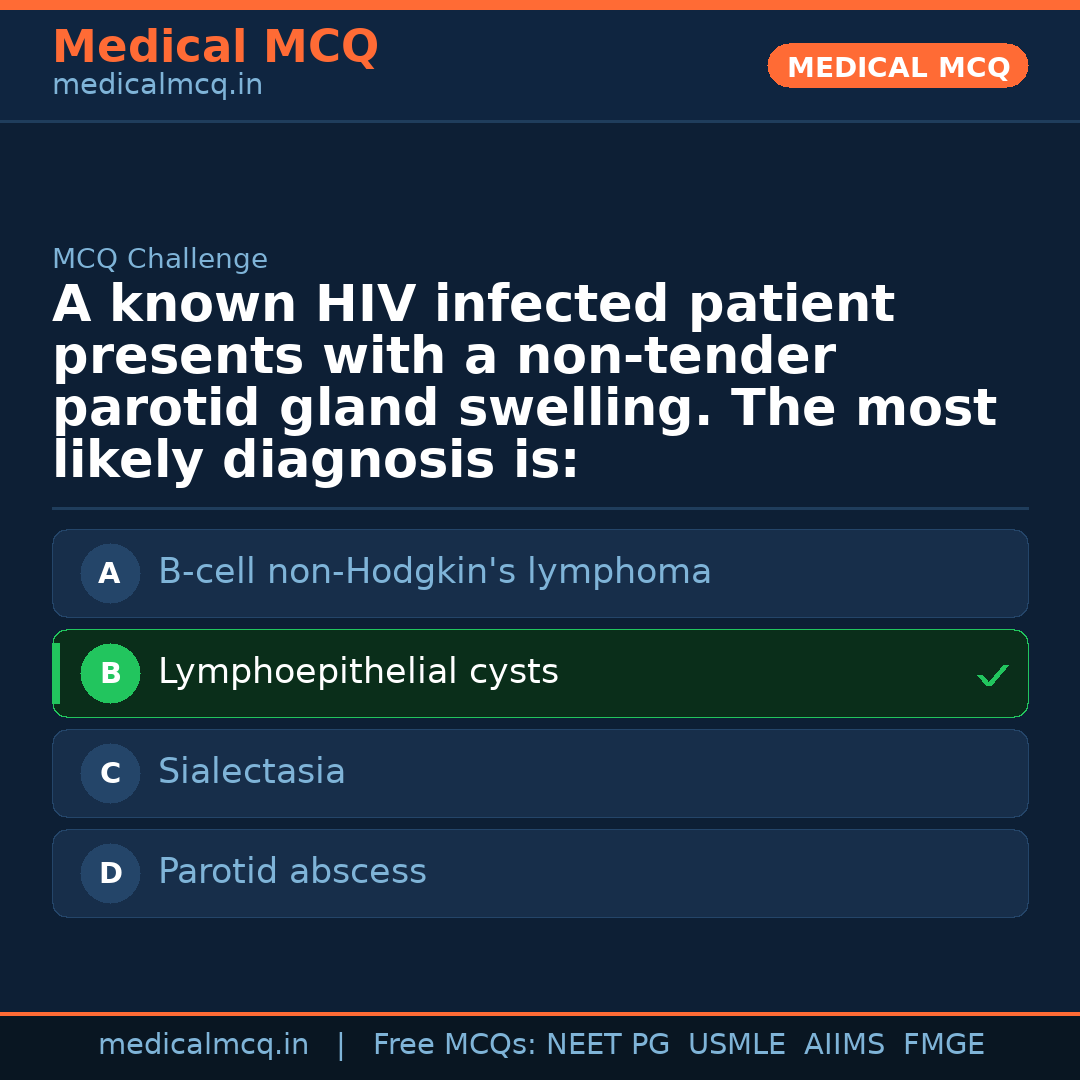Visit medicalmcq.in link under the header title
Image resolution: width=1080 pixels, height=1080 pixels.
tap(157, 86)
